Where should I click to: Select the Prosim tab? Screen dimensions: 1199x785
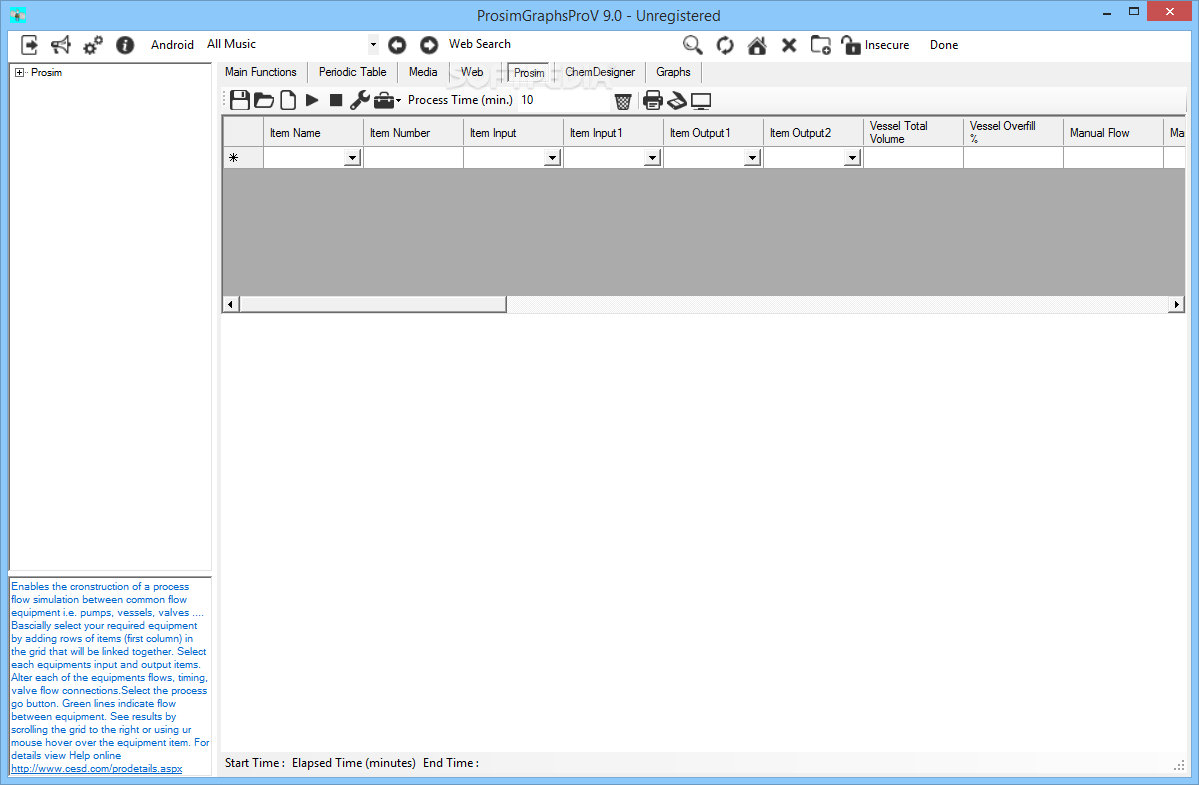coord(529,73)
